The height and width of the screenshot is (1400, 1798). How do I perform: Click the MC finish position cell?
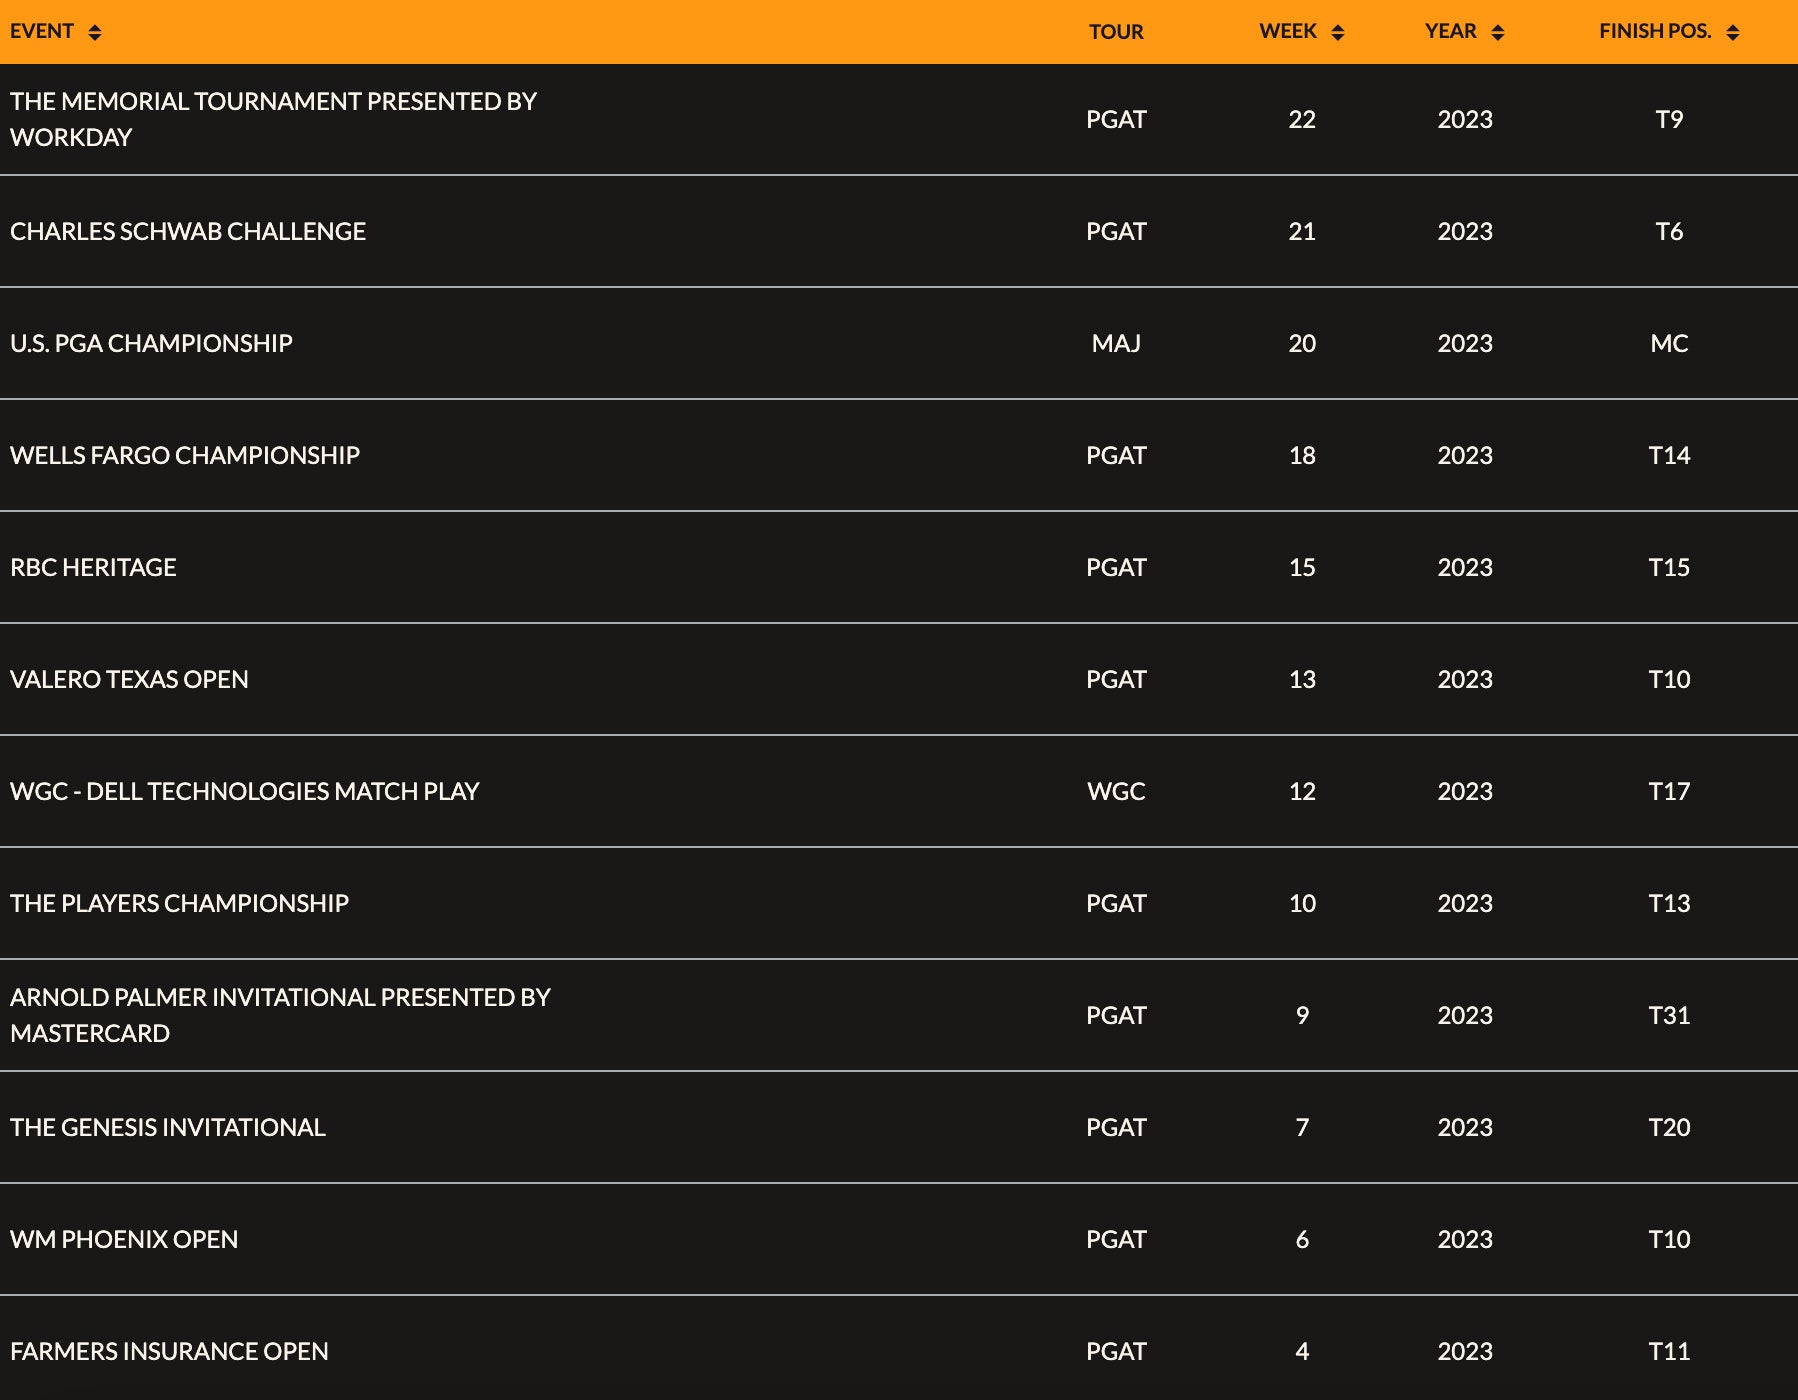coord(1669,343)
